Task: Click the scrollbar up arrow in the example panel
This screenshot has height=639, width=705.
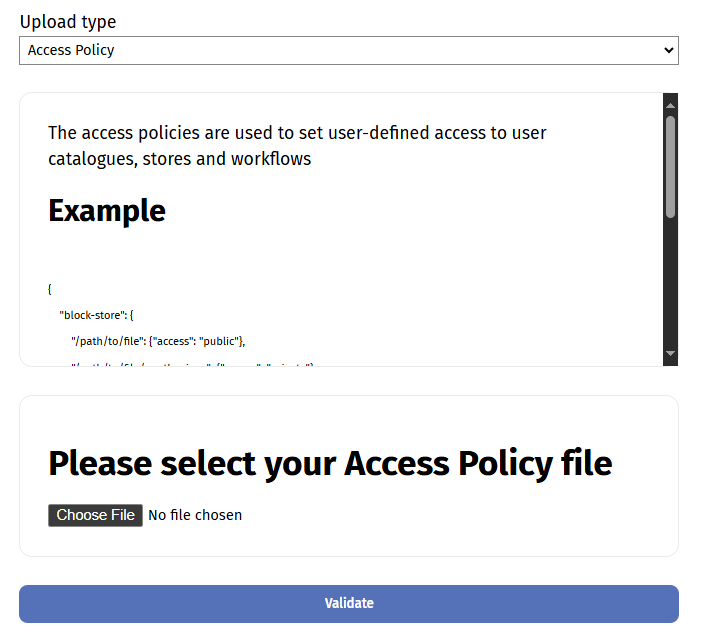Action: click(x=670, y=102)
